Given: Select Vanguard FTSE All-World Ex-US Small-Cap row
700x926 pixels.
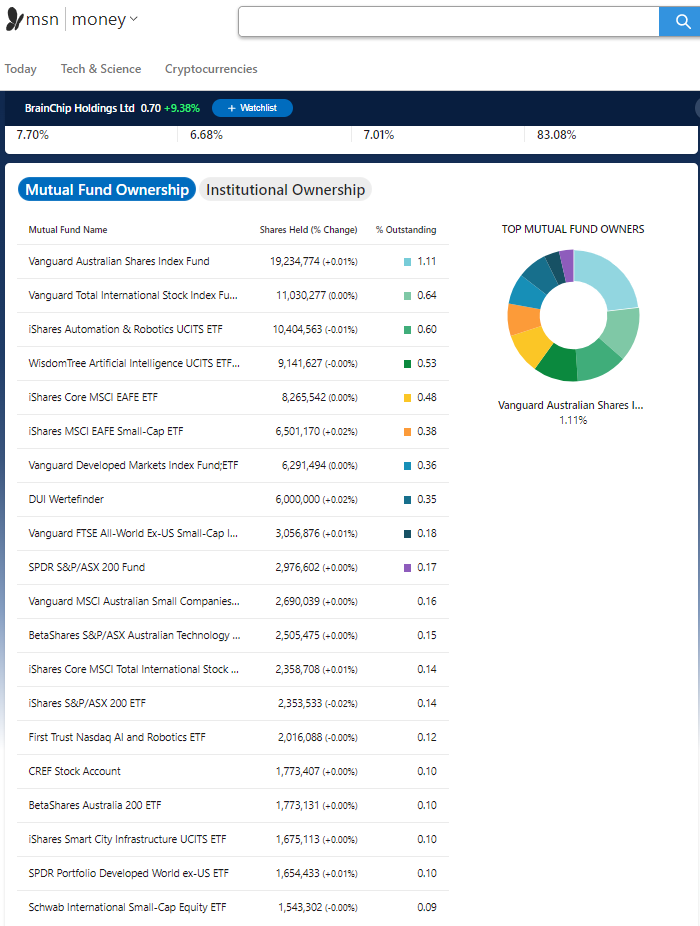Looking at the screenshot, I should click(233, 533).
